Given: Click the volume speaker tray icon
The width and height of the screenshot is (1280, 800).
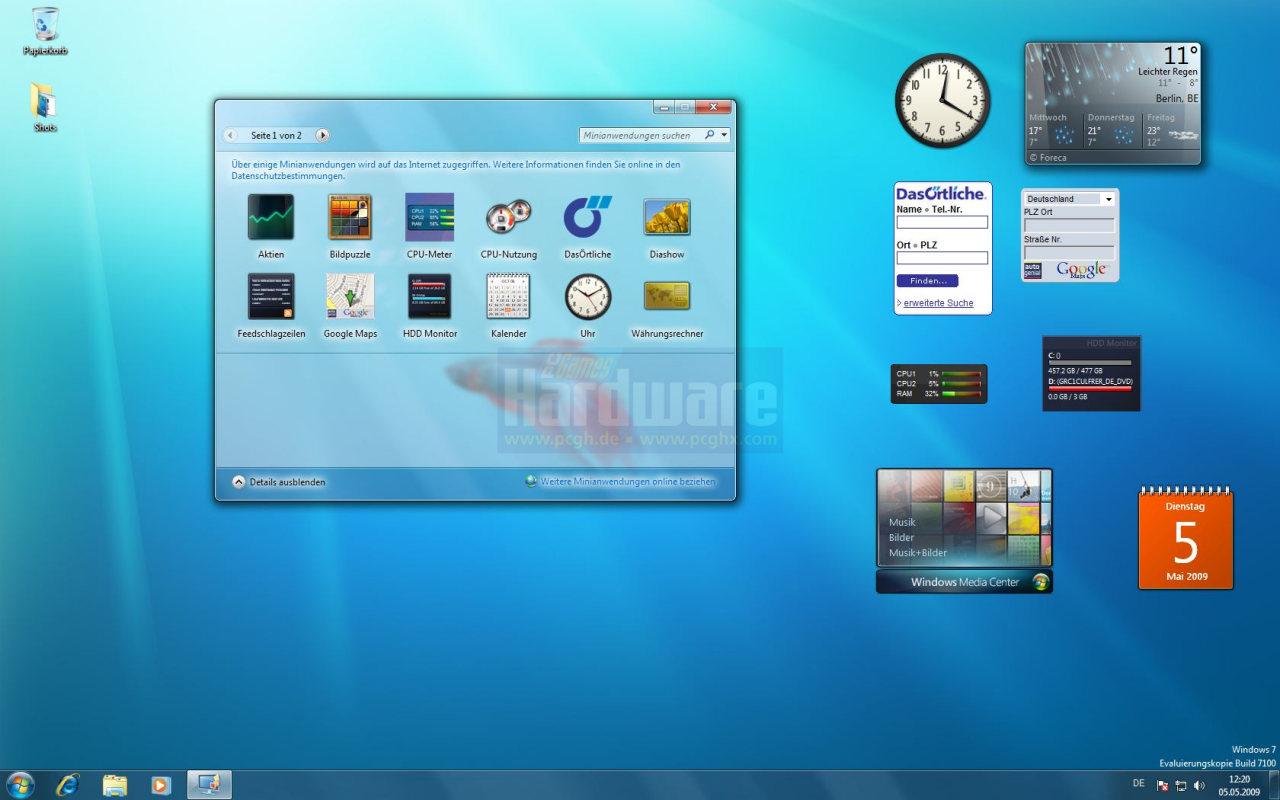Looking at the screenshot, I should pyautogui.click(x=1199, y=786).
